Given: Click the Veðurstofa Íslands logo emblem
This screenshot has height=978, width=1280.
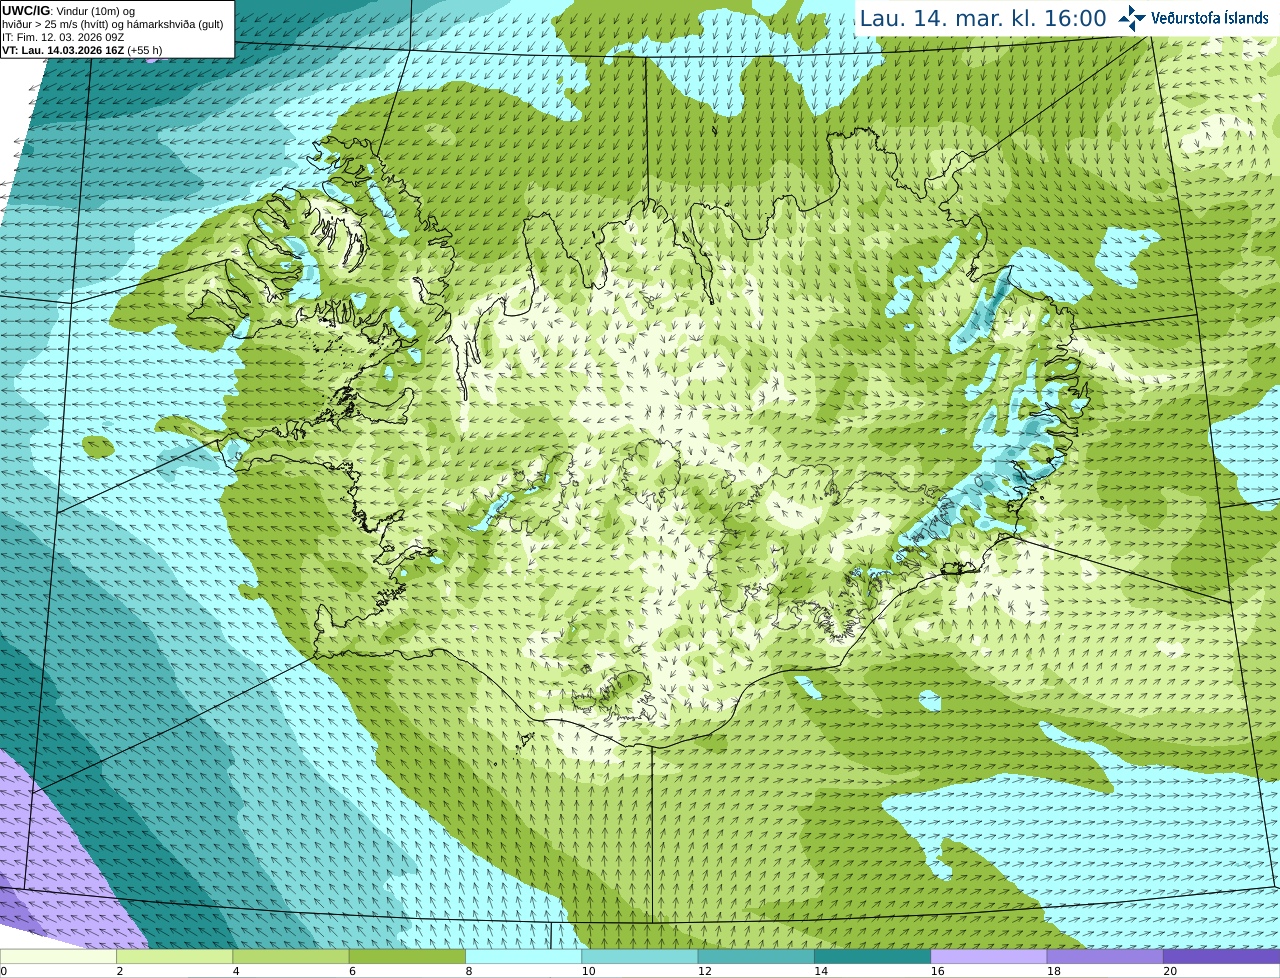Looking at the screenshot, I should point(1132,18).
